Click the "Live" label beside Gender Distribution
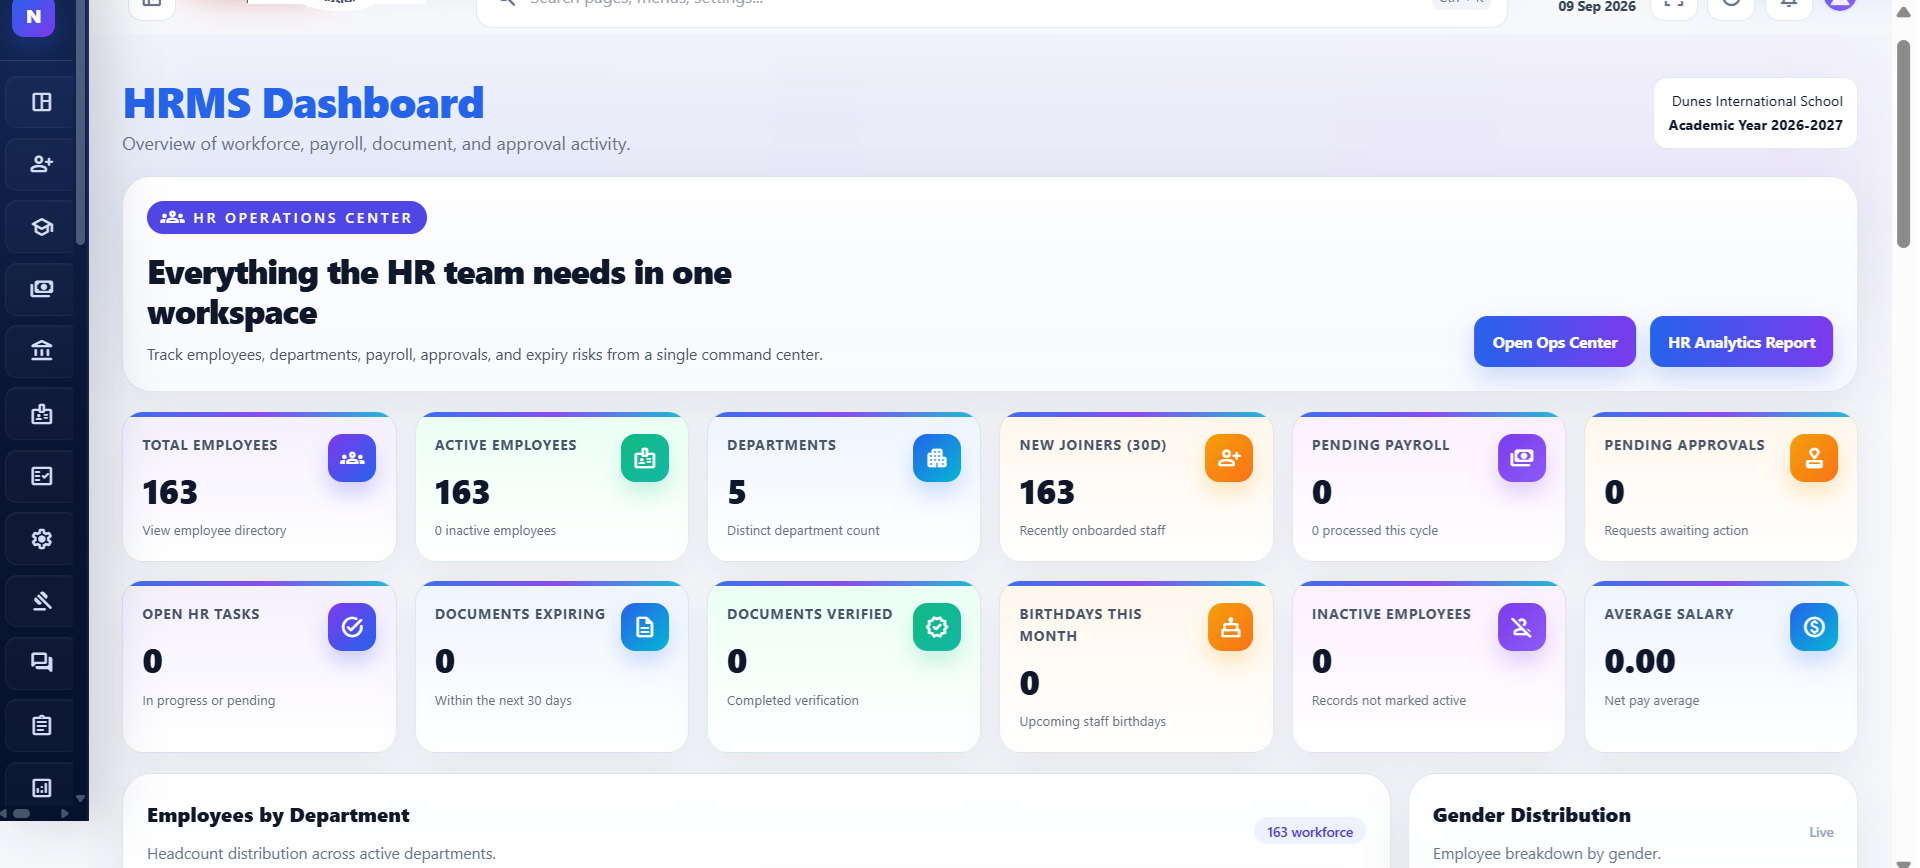Viewport: 1920px width, 868px height. coord(1821,832)
